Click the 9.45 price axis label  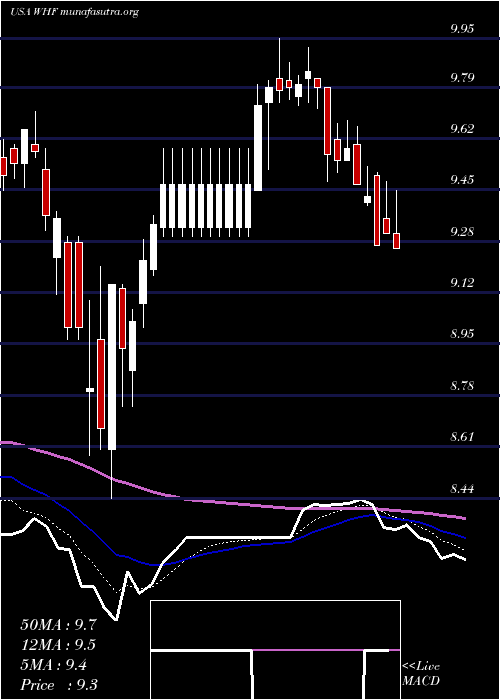[x=462, y=180]
